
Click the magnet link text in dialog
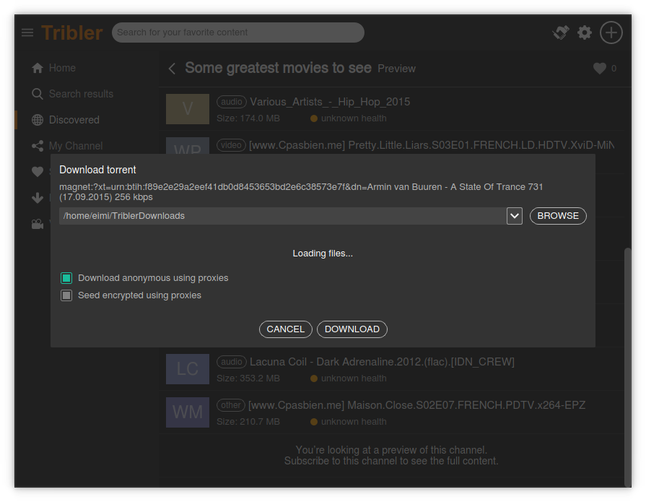pyautogui.click(x=301, y=192)
